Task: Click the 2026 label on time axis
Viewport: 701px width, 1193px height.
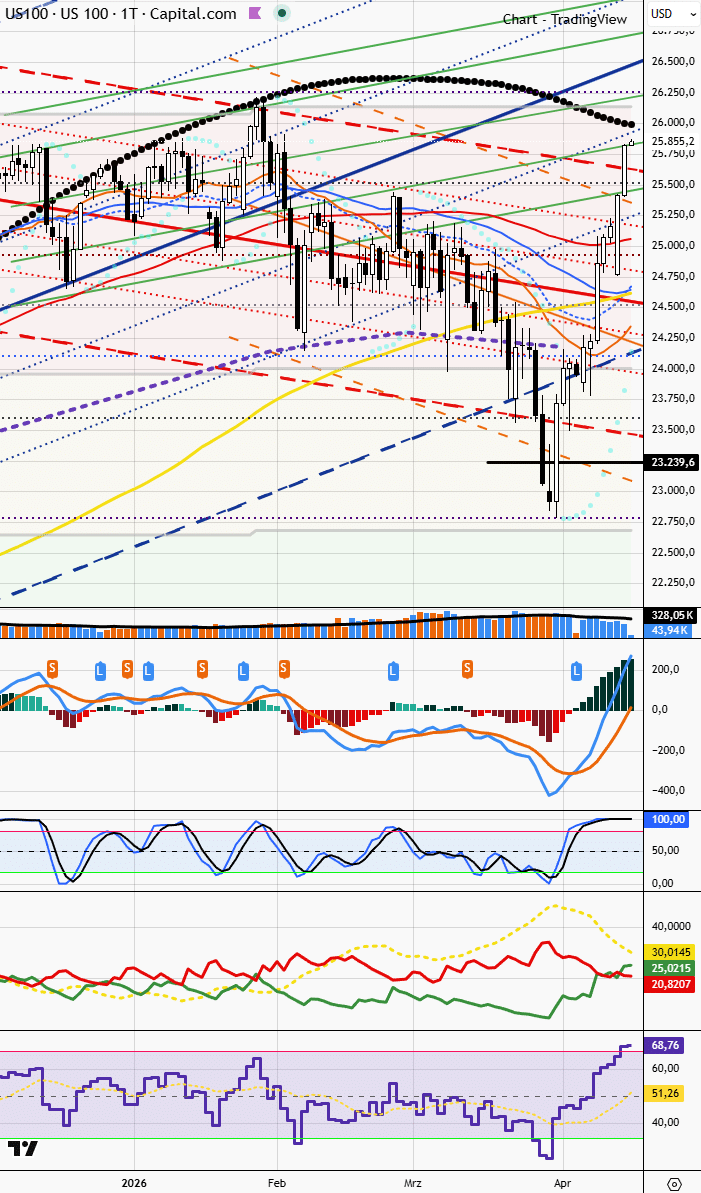Action: (133, 1183)
